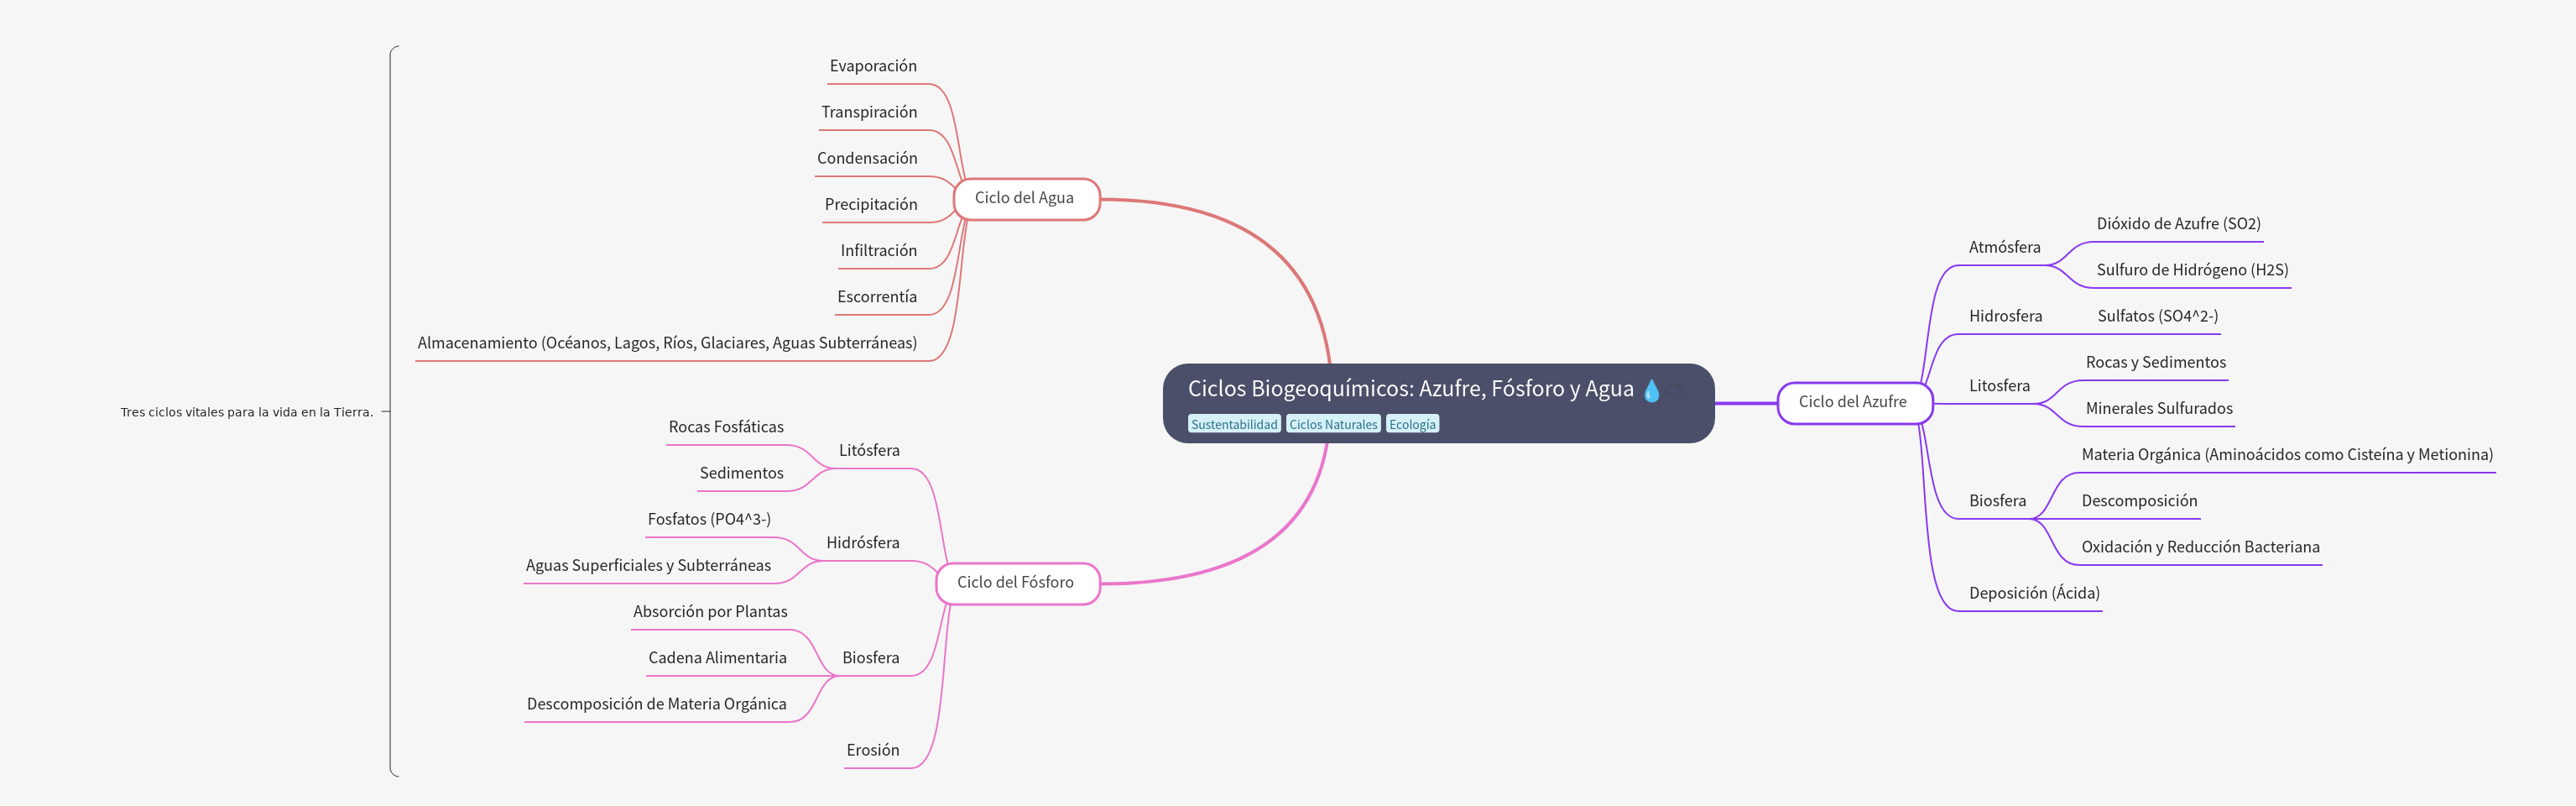This screenshot has height=806, width=2576.
Task: Click the Biosfera node under Azufre
Action: point(1997,501)
